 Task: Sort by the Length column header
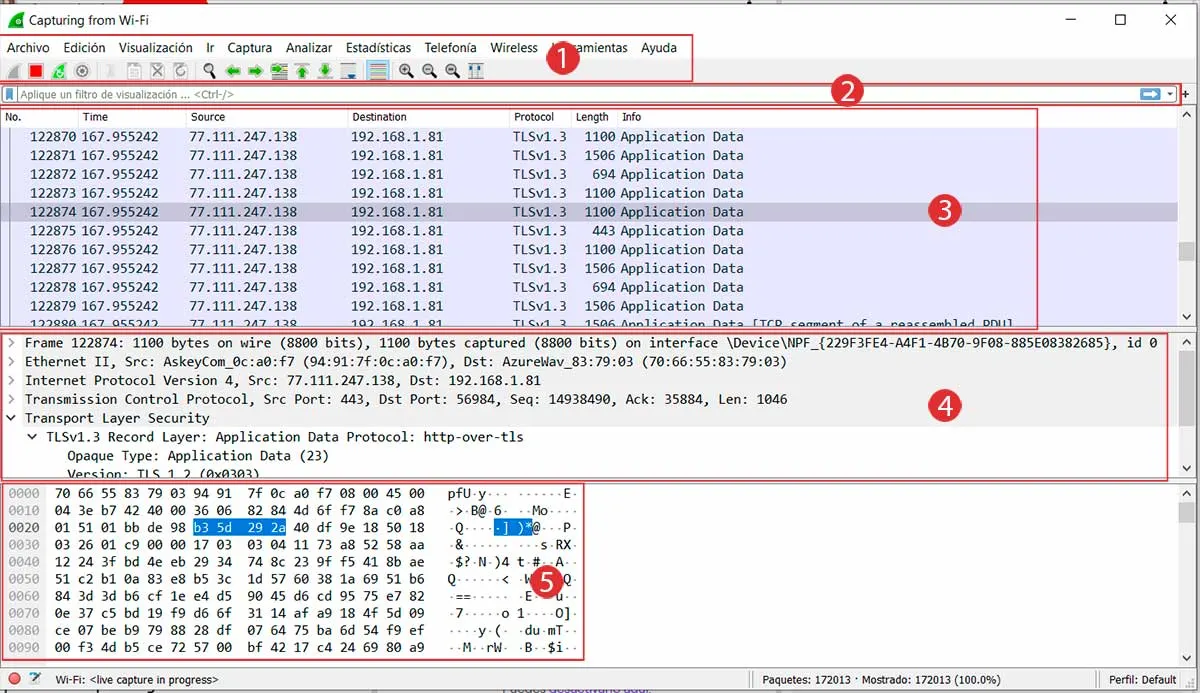pos(594,117)
